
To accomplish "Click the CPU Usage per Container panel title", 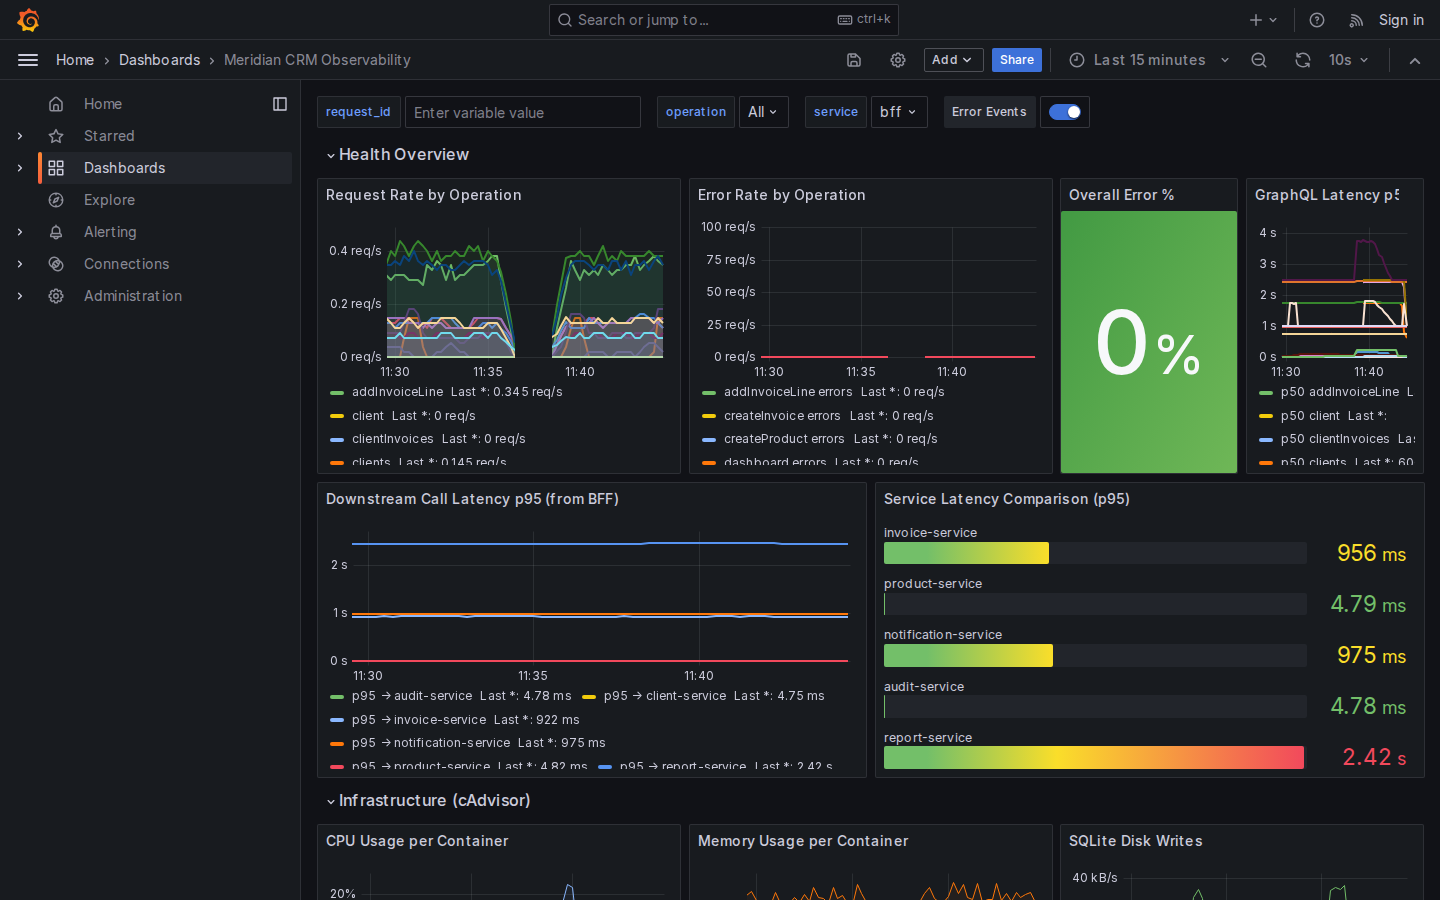I will (417, 841).
